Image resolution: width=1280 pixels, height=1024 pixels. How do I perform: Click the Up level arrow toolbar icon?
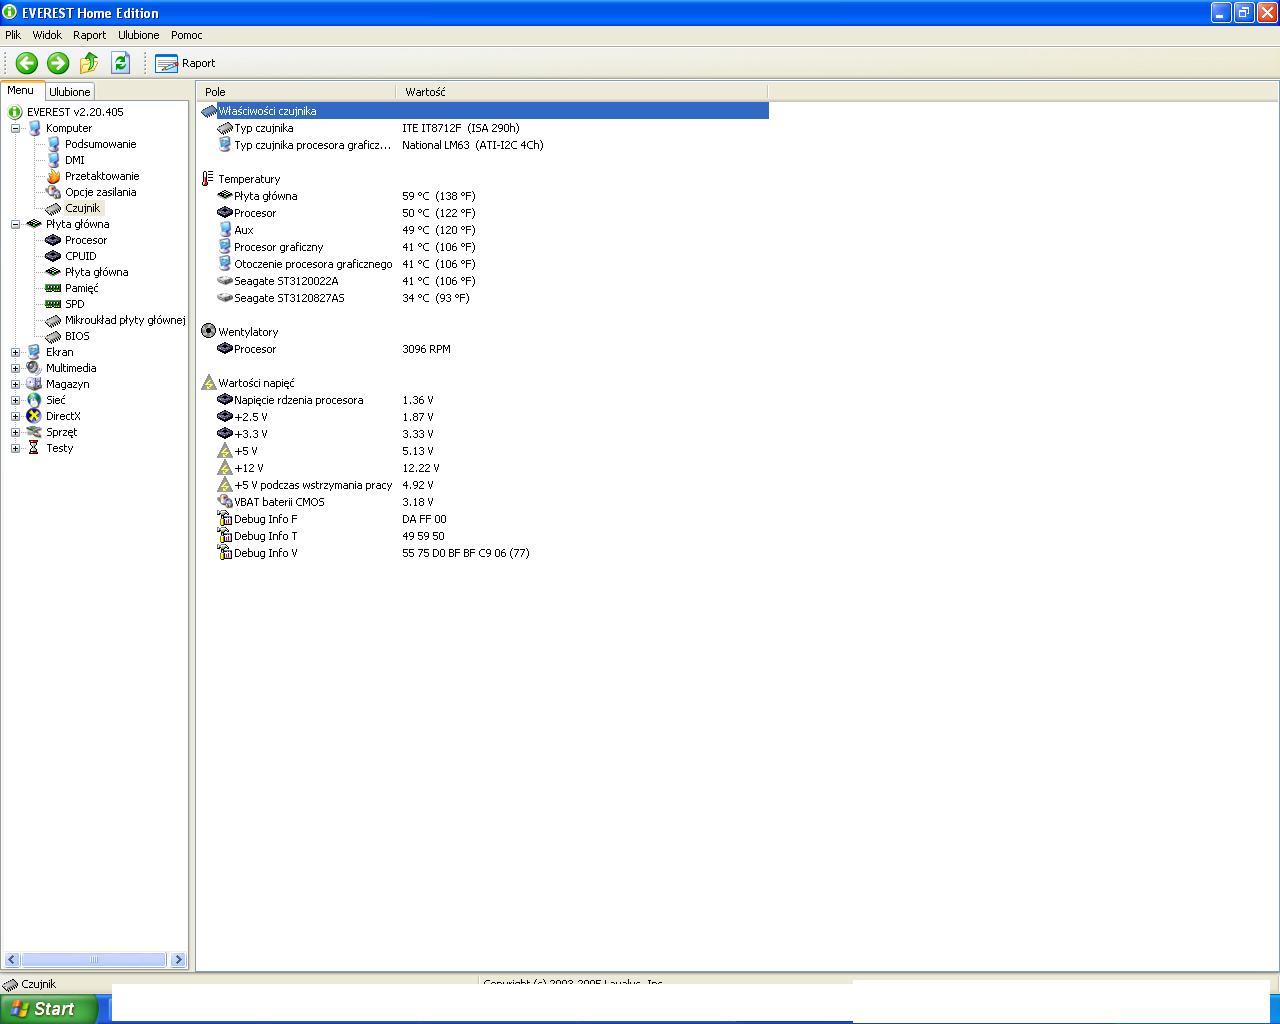(x=89, y=63)
